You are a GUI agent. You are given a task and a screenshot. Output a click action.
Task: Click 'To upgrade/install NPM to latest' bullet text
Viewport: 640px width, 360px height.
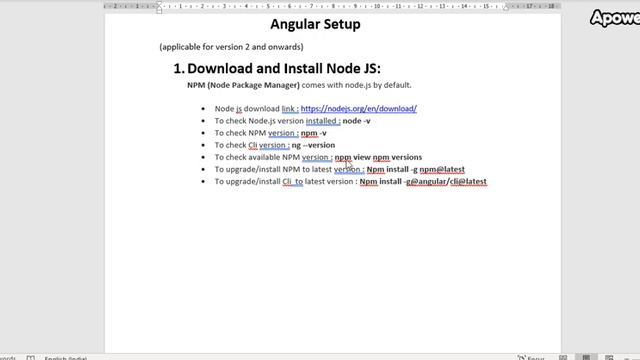(273, 169)
